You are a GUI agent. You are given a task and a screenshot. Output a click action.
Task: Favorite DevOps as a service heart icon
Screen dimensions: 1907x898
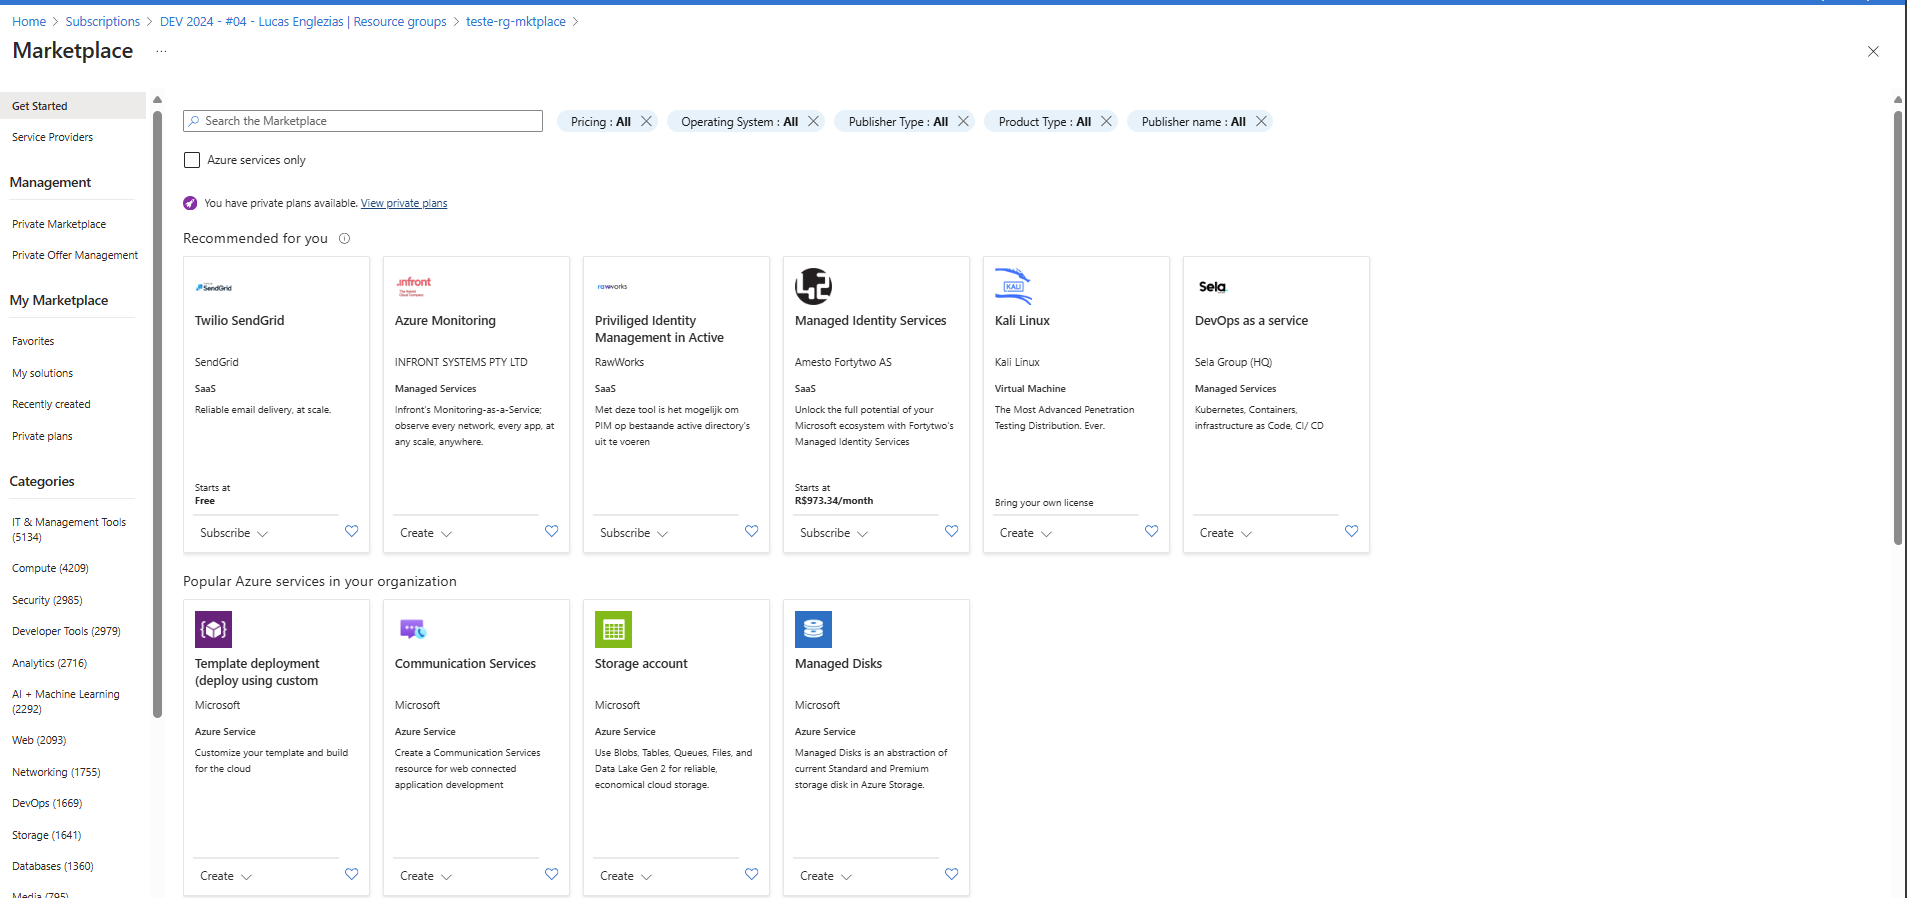1351,531
